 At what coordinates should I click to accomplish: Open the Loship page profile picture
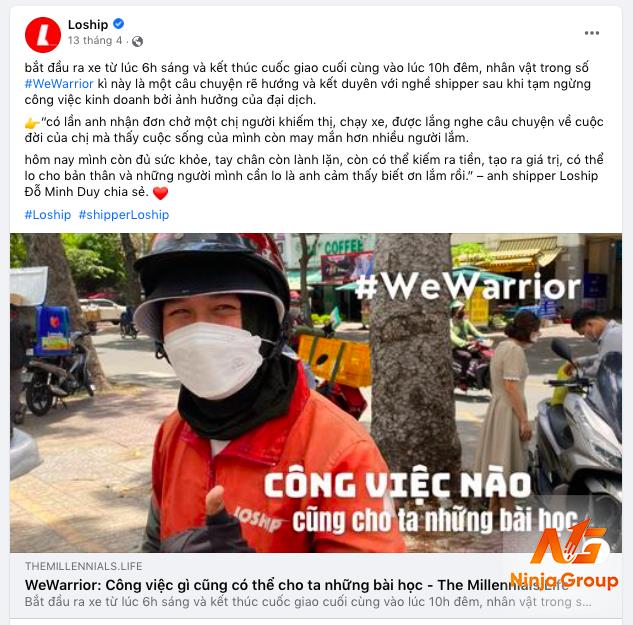(43, 34)
